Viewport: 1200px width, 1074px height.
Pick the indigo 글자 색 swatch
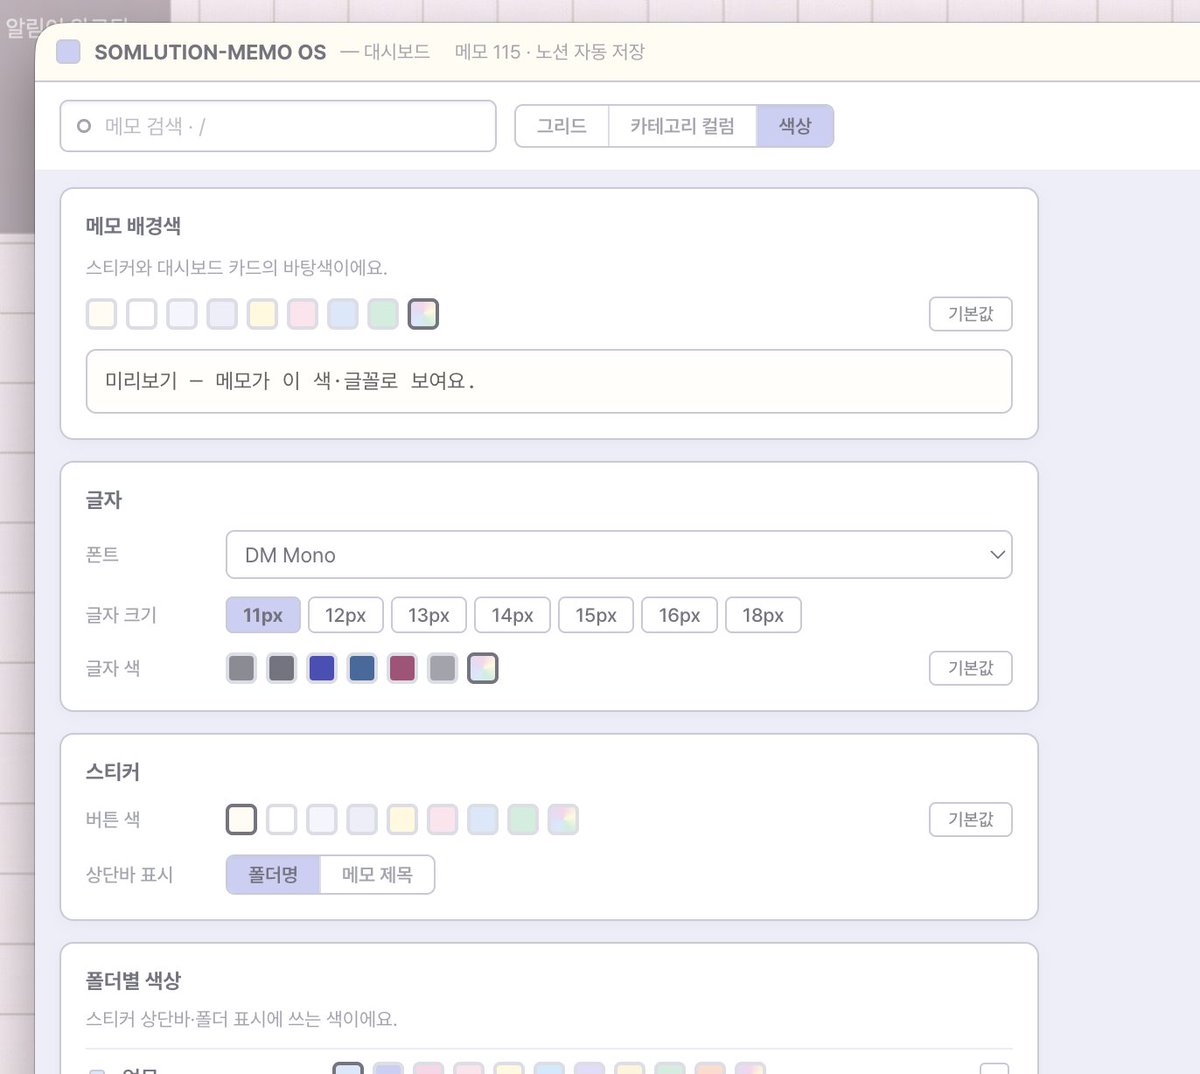[322, 668]
